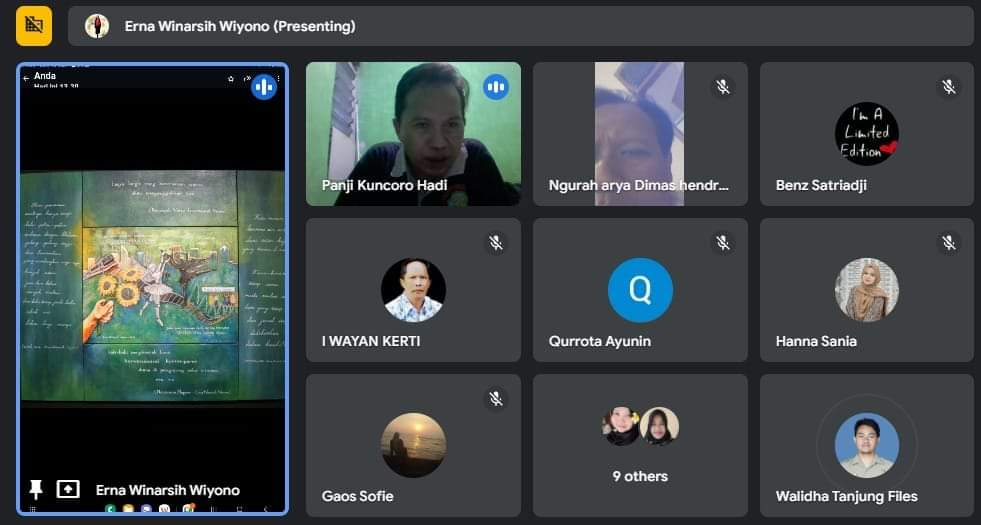Click the pin icon on Erna's presentation tile

pyautogui.click(x=36, y=489)
